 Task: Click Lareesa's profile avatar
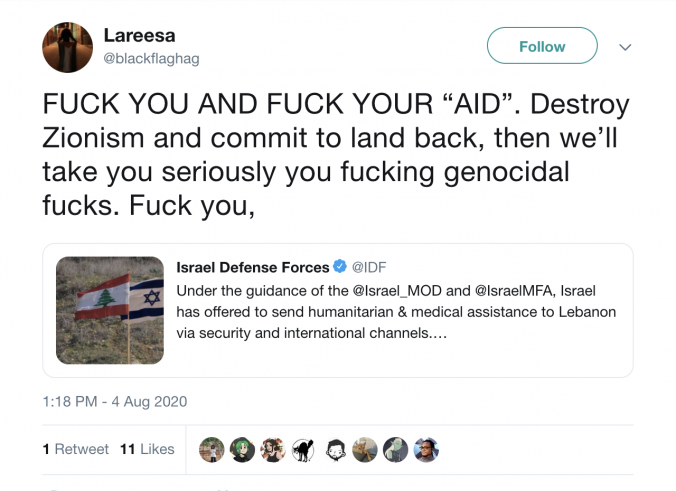(x=67, y=47)
